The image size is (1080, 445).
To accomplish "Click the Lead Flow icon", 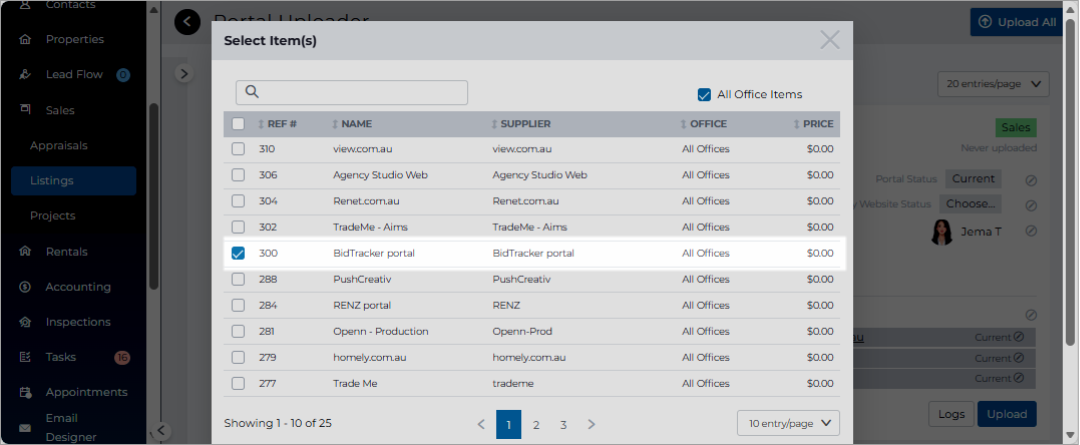I will click(25, 74).
